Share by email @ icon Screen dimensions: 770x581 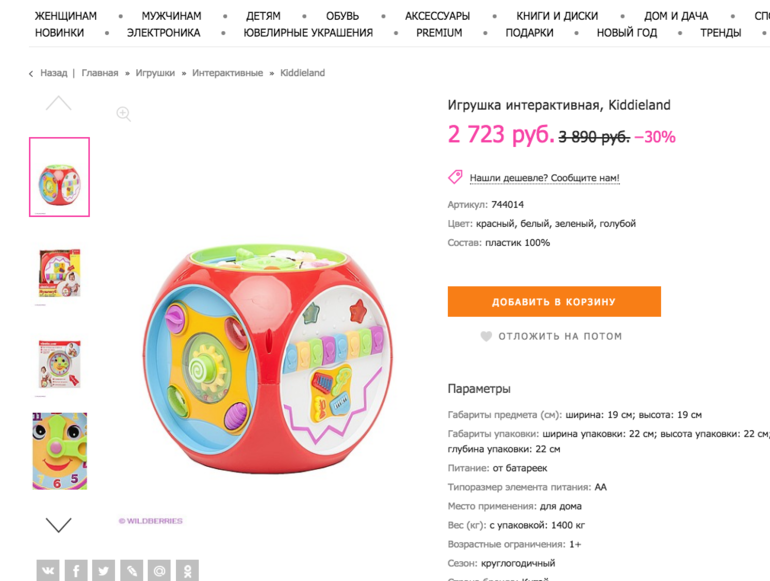[x=159, y=570]
